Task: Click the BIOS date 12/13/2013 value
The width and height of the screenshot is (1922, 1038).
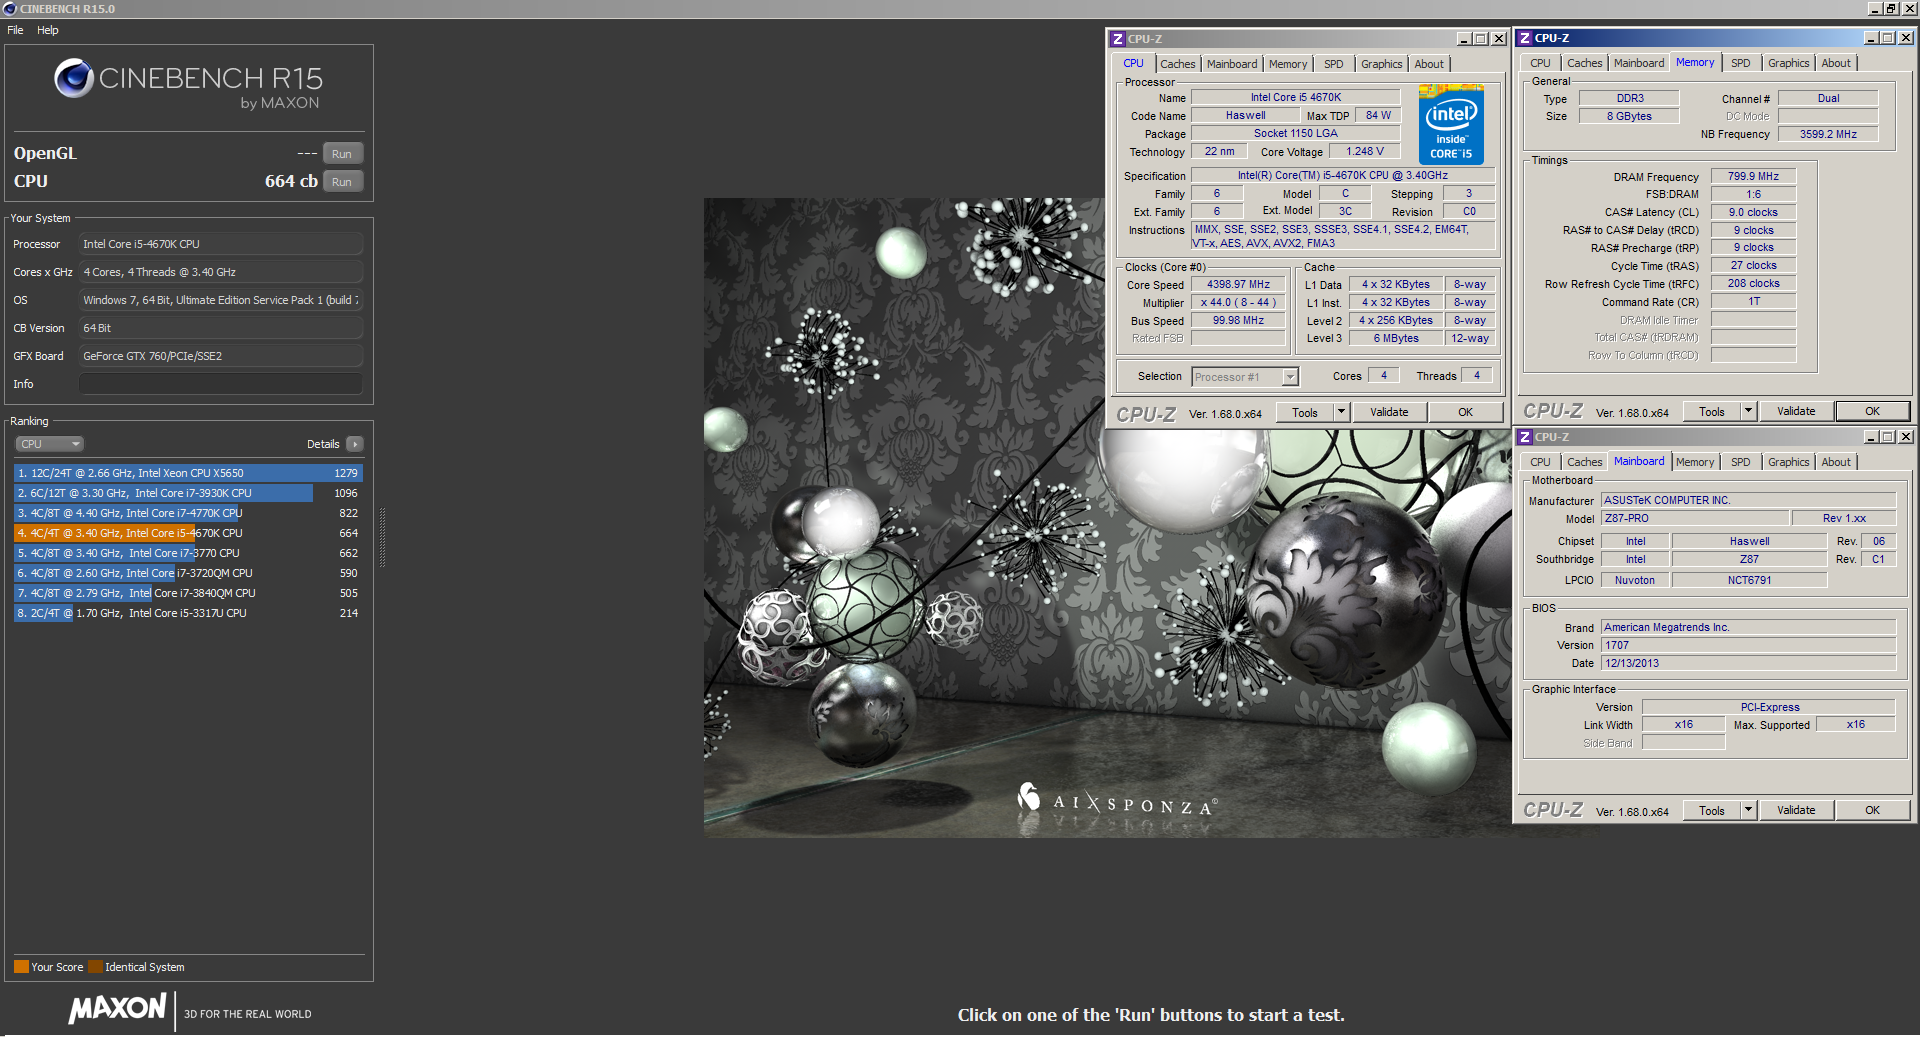Action: tap(1748, 663)
